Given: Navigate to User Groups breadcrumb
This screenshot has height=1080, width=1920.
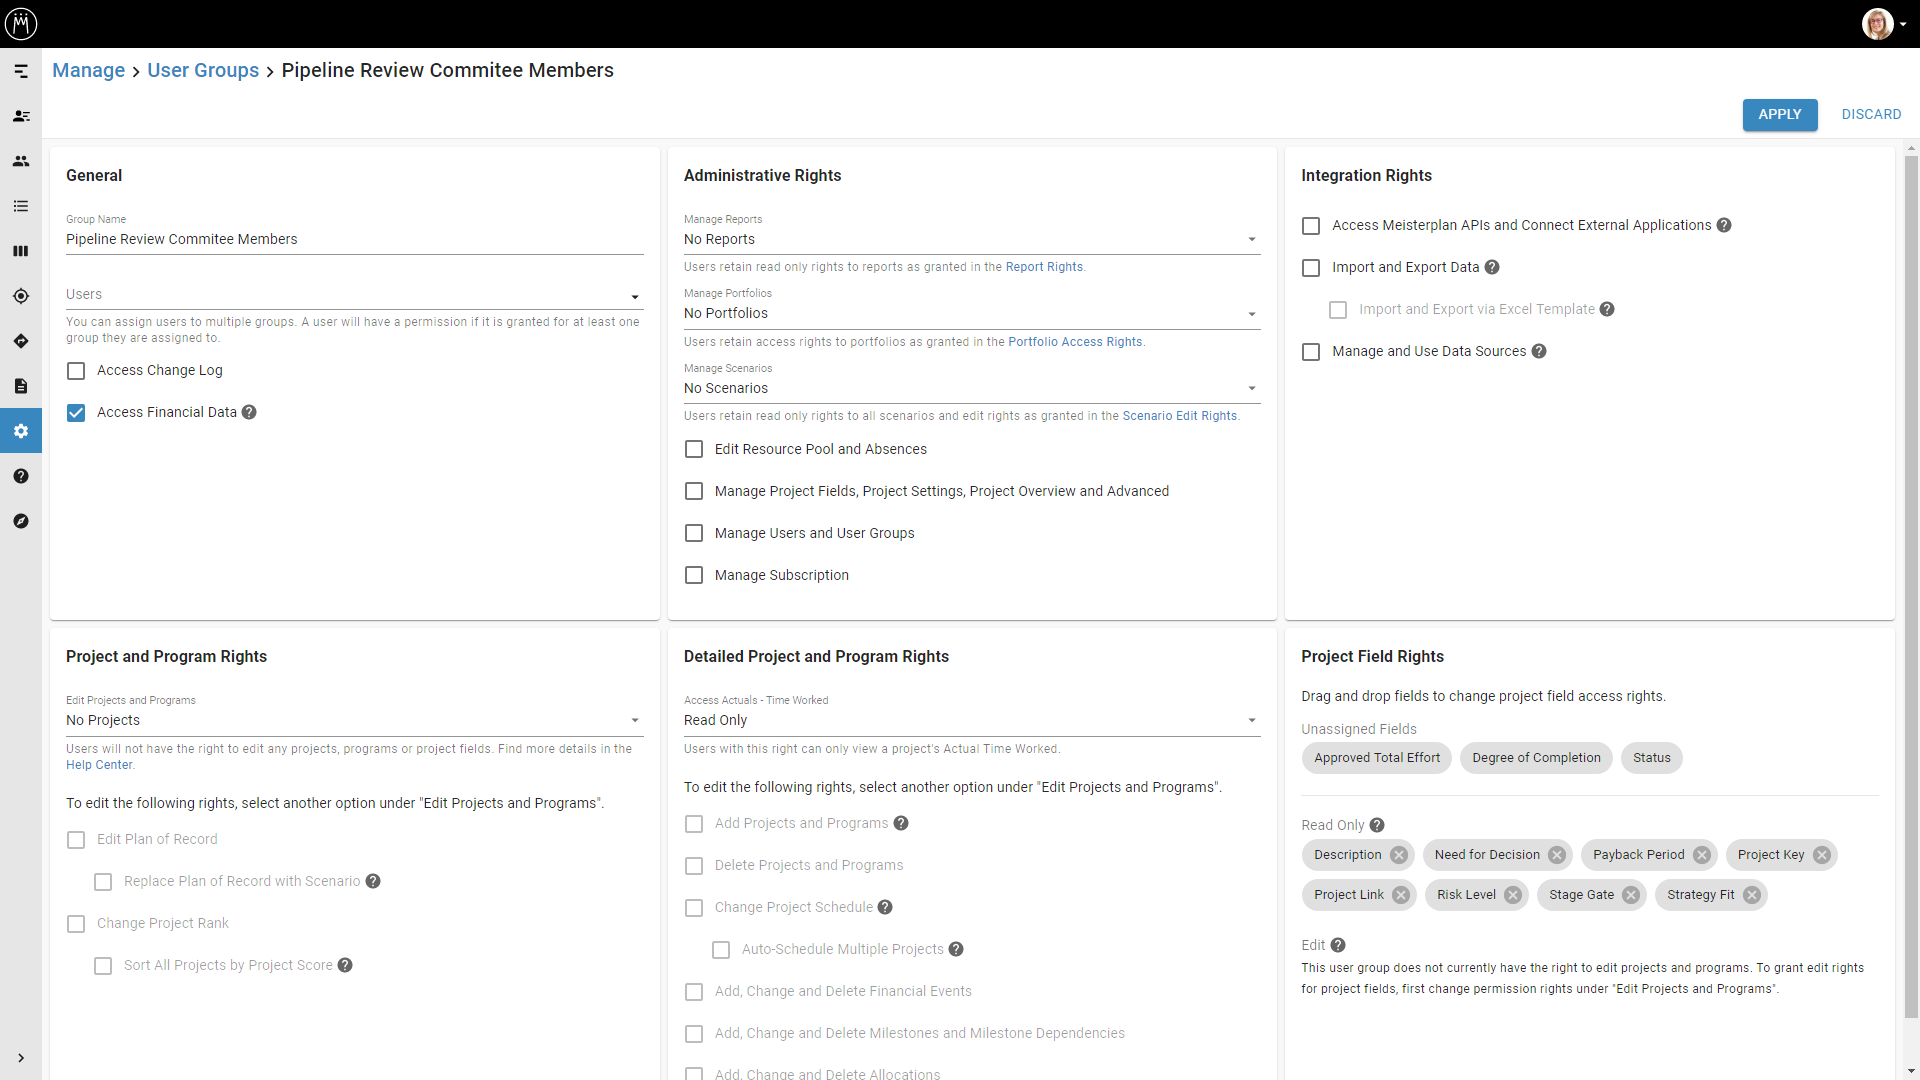Looking at the screenshot, I should click(x=203, y=70).
